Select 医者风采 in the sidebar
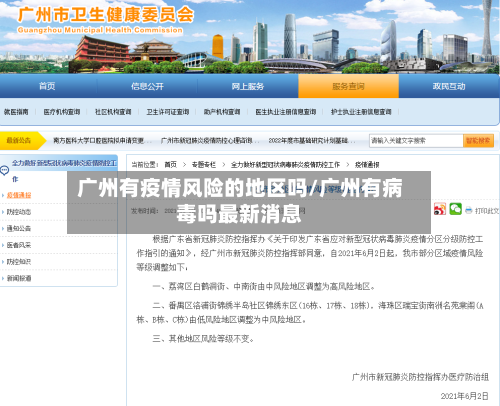 coord(19,245)
